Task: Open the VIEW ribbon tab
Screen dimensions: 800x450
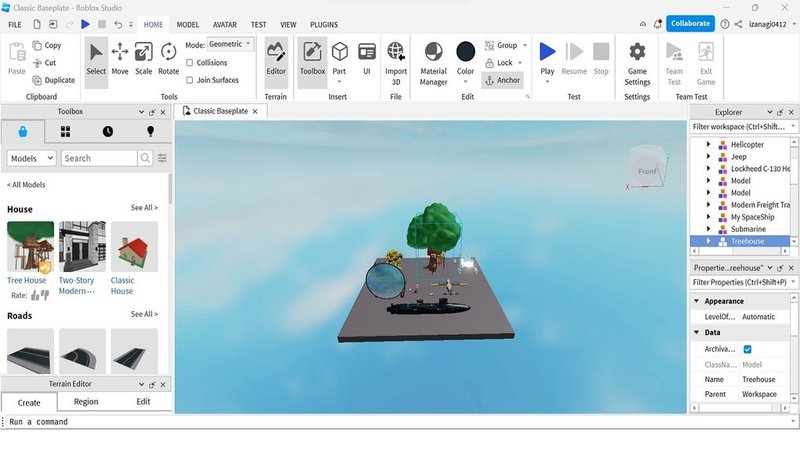Action: 288,24
